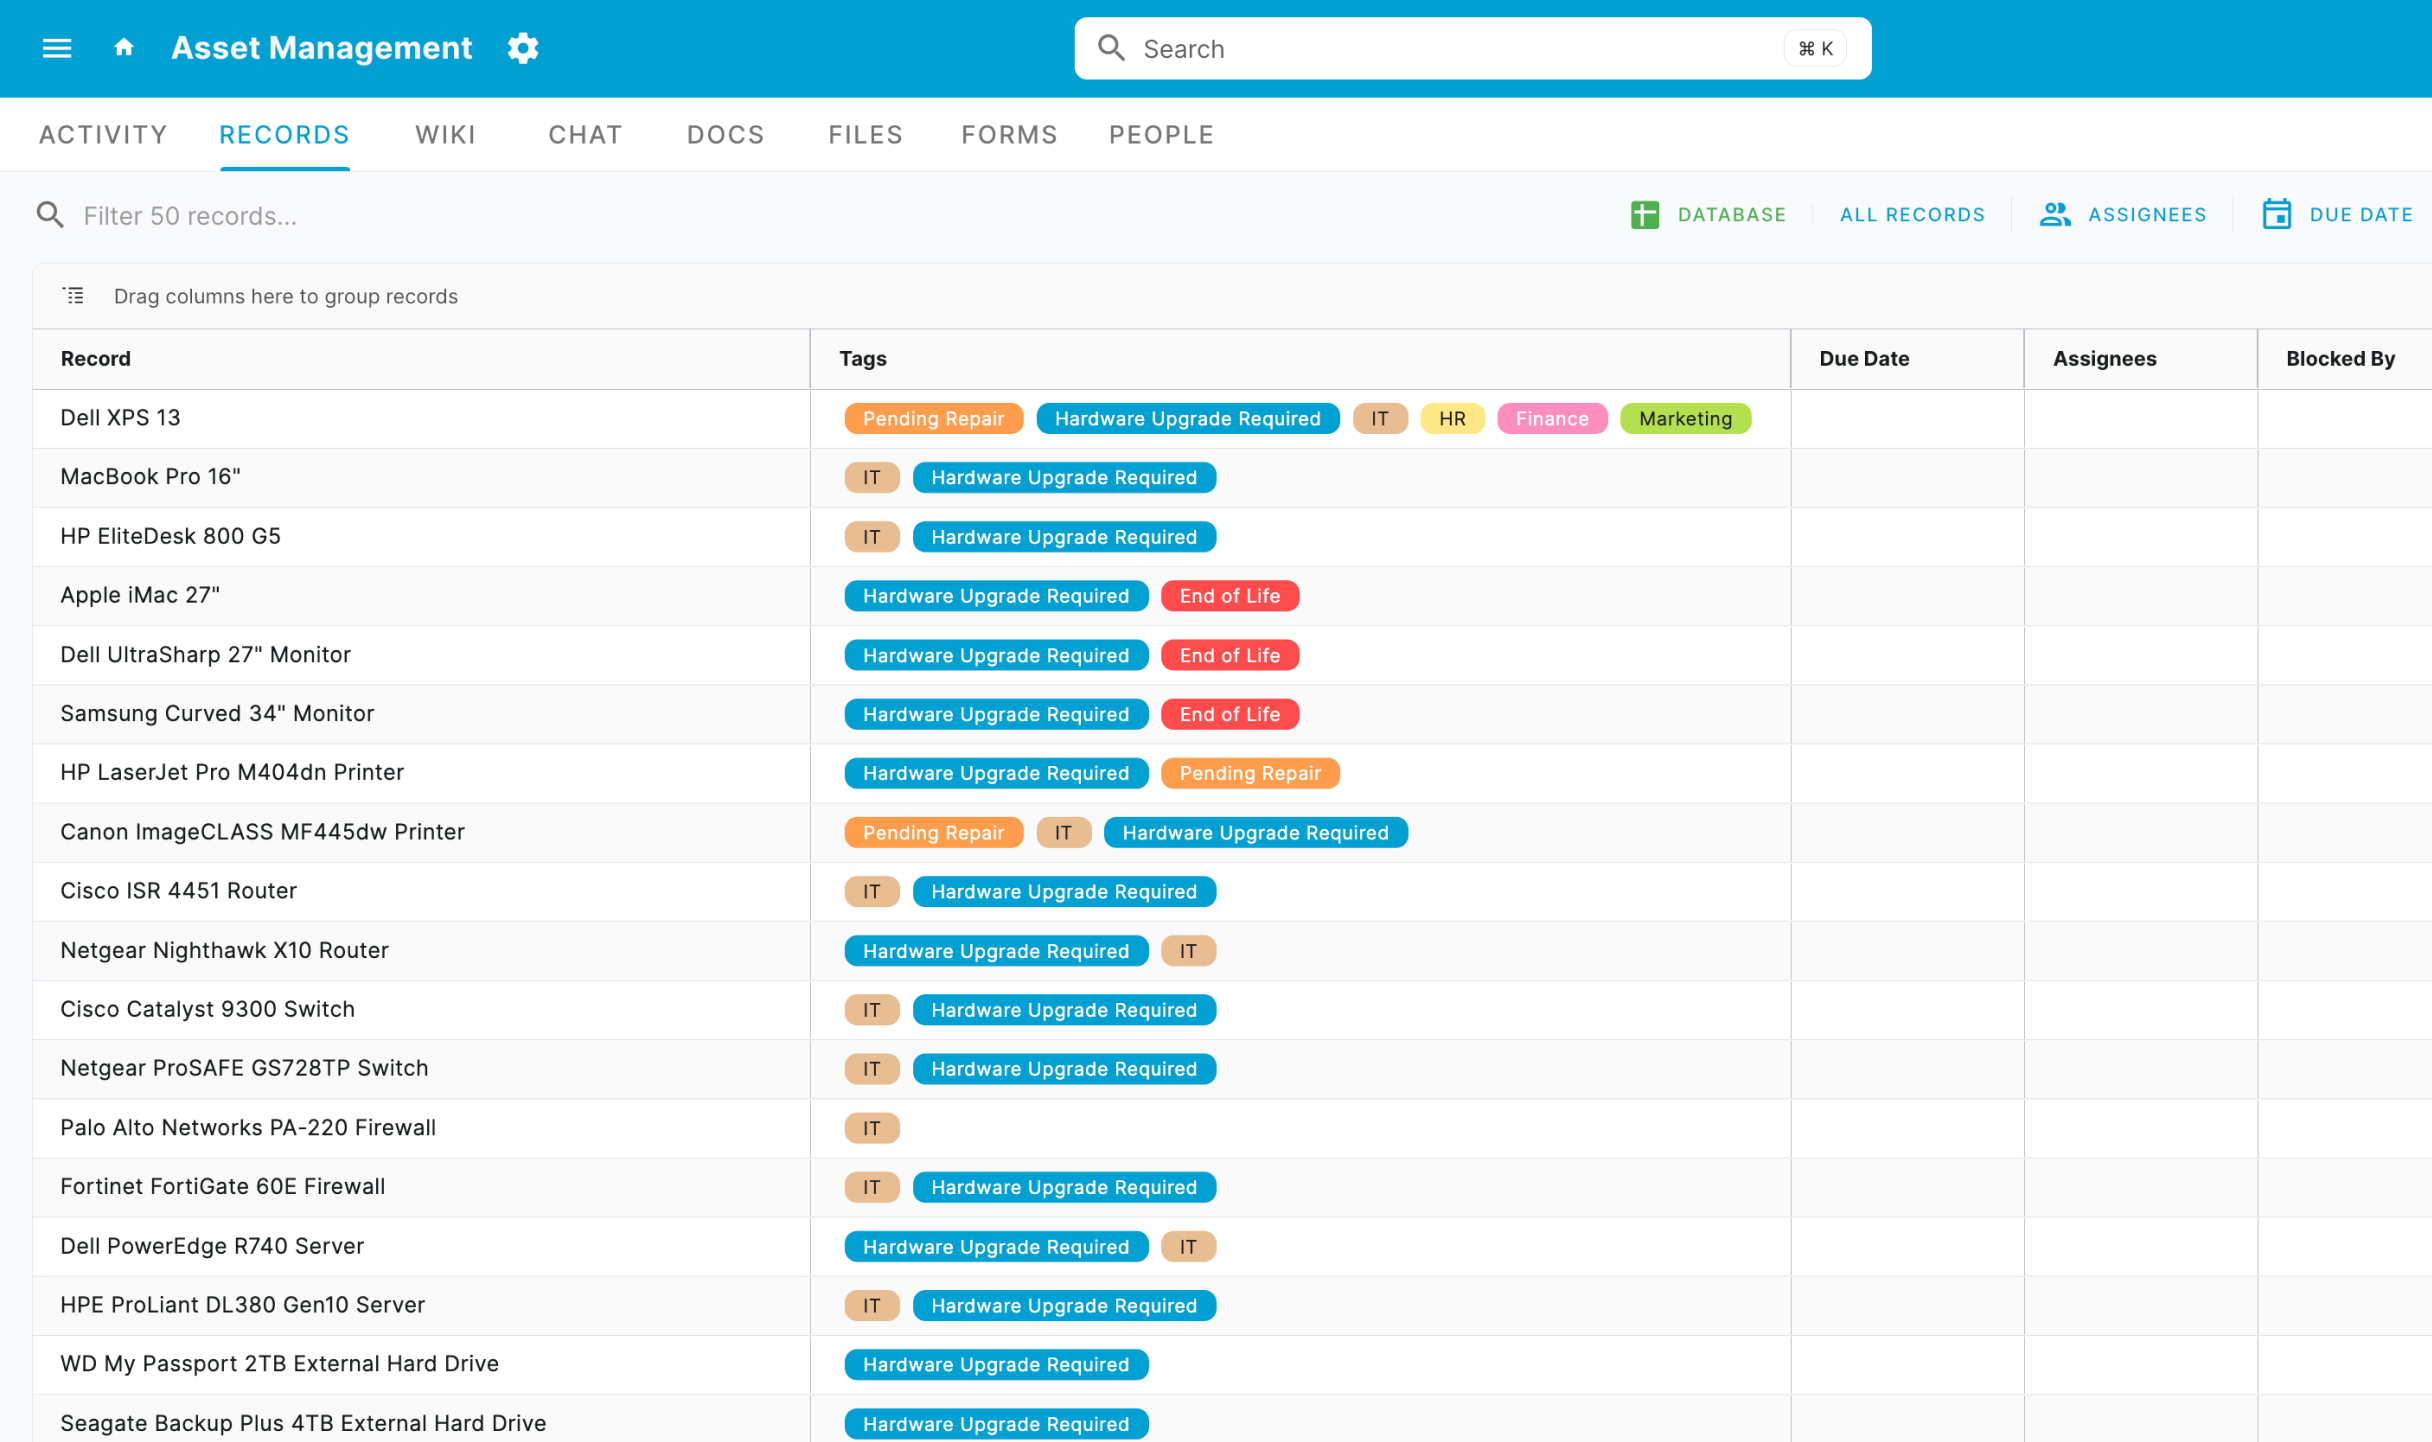Image resolution: width=2432 pixels, height=1442 pixels.
Task: Click the Tags column header
Action: click(x=1300, y=359)
